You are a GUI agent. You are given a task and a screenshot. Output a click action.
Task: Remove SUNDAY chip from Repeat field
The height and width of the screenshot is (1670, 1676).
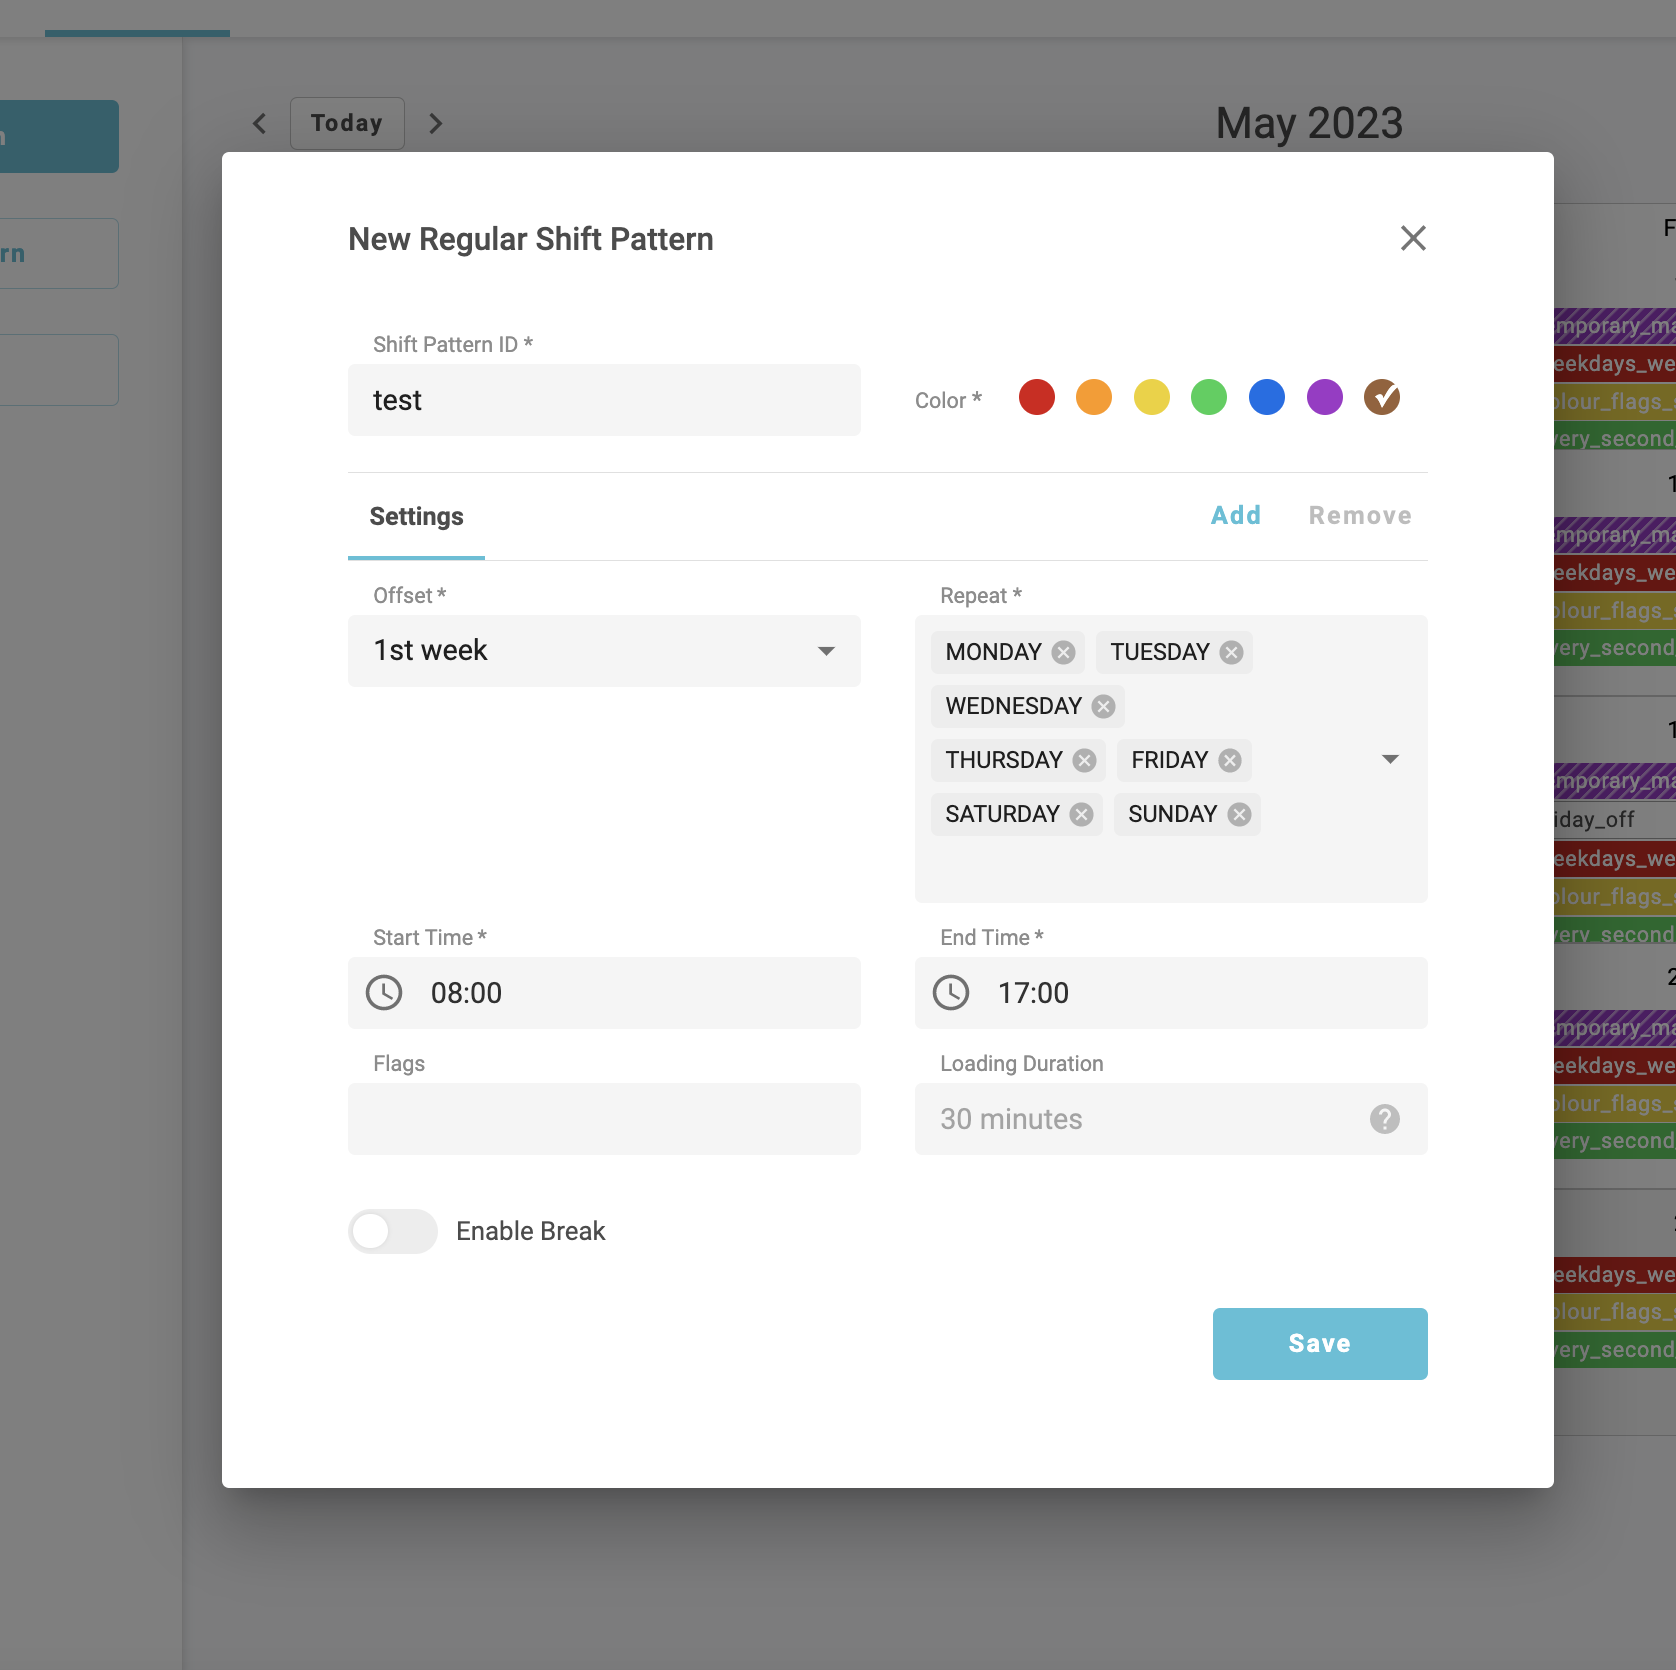point(1239,815)
